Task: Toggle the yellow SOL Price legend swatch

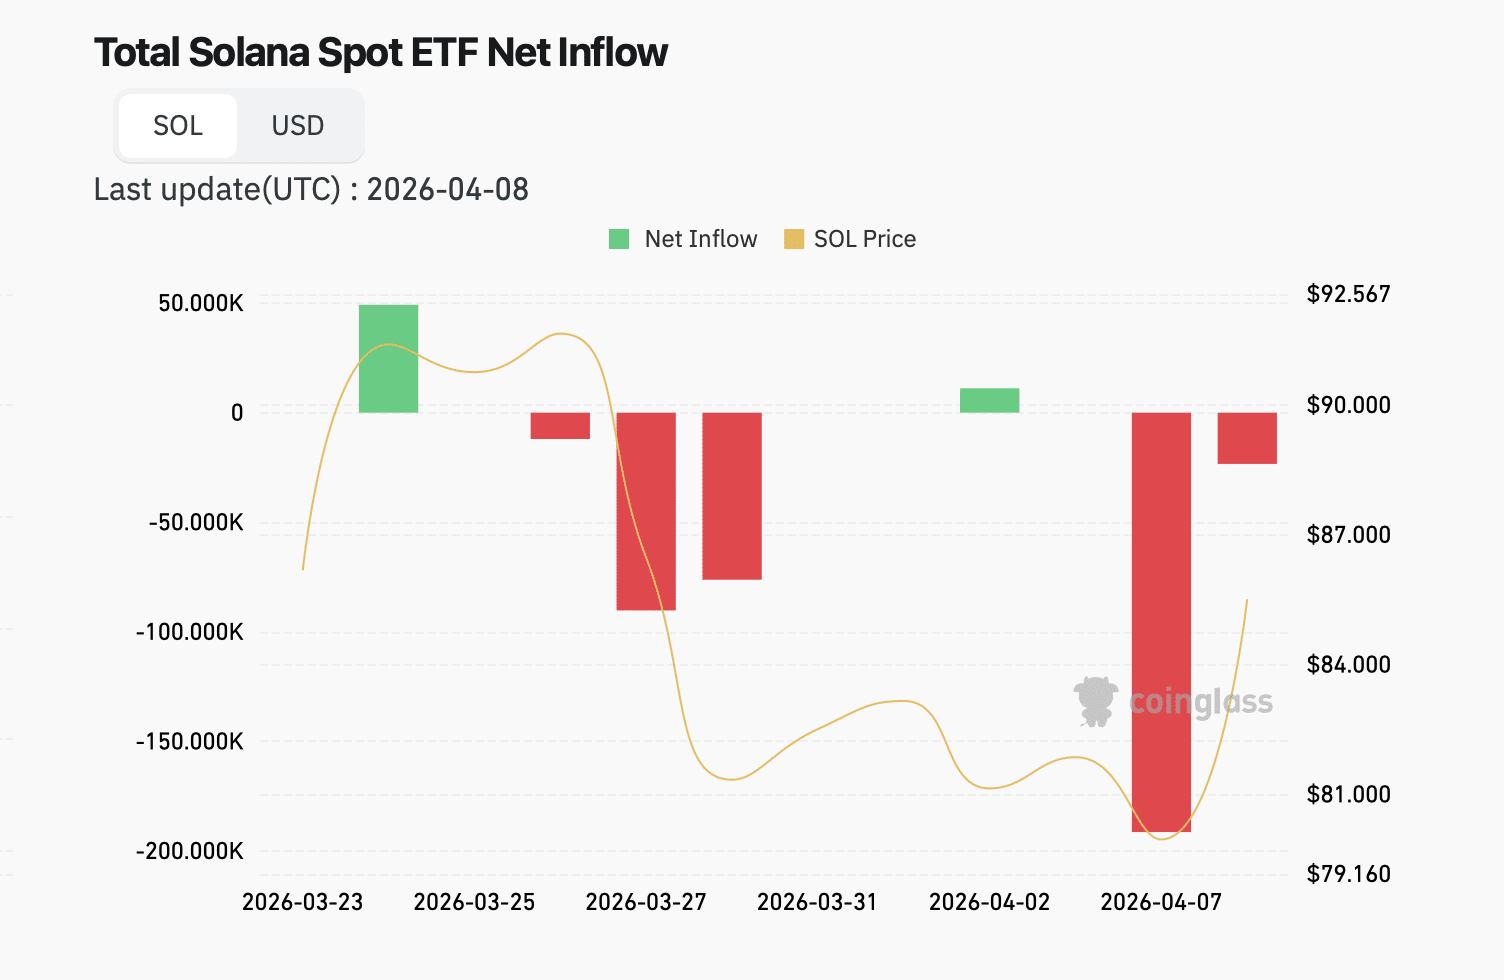Action: (x=794, y=239)
